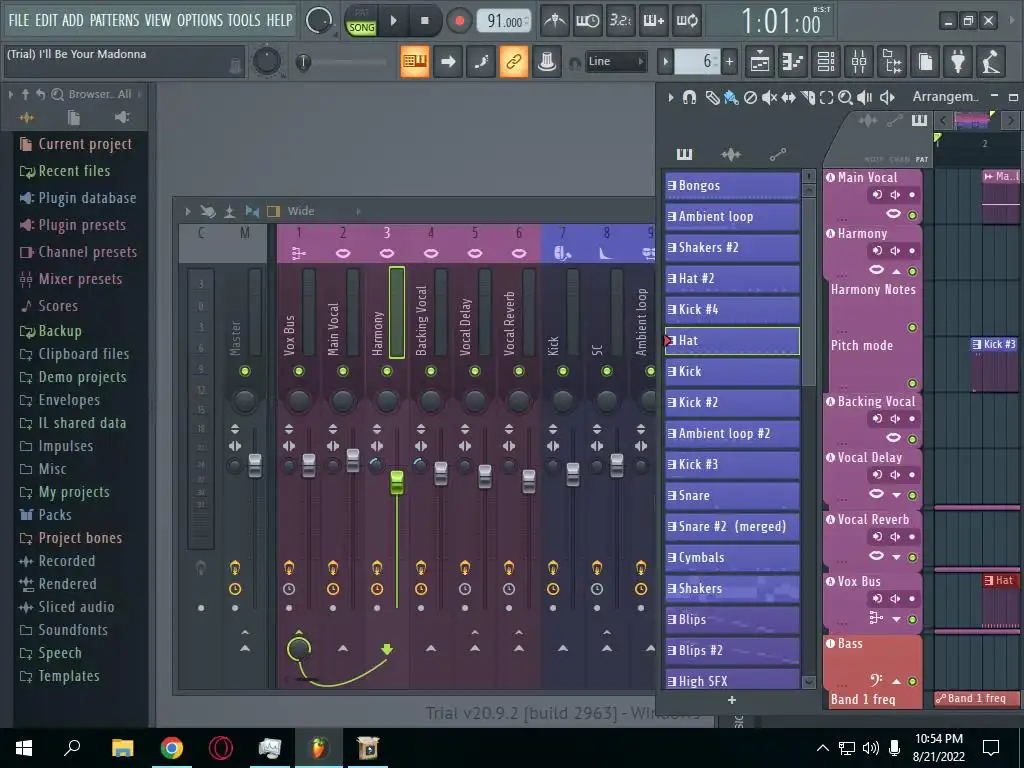
Task: Click the main volume knob beside the HELP menu
Action: 319,21
